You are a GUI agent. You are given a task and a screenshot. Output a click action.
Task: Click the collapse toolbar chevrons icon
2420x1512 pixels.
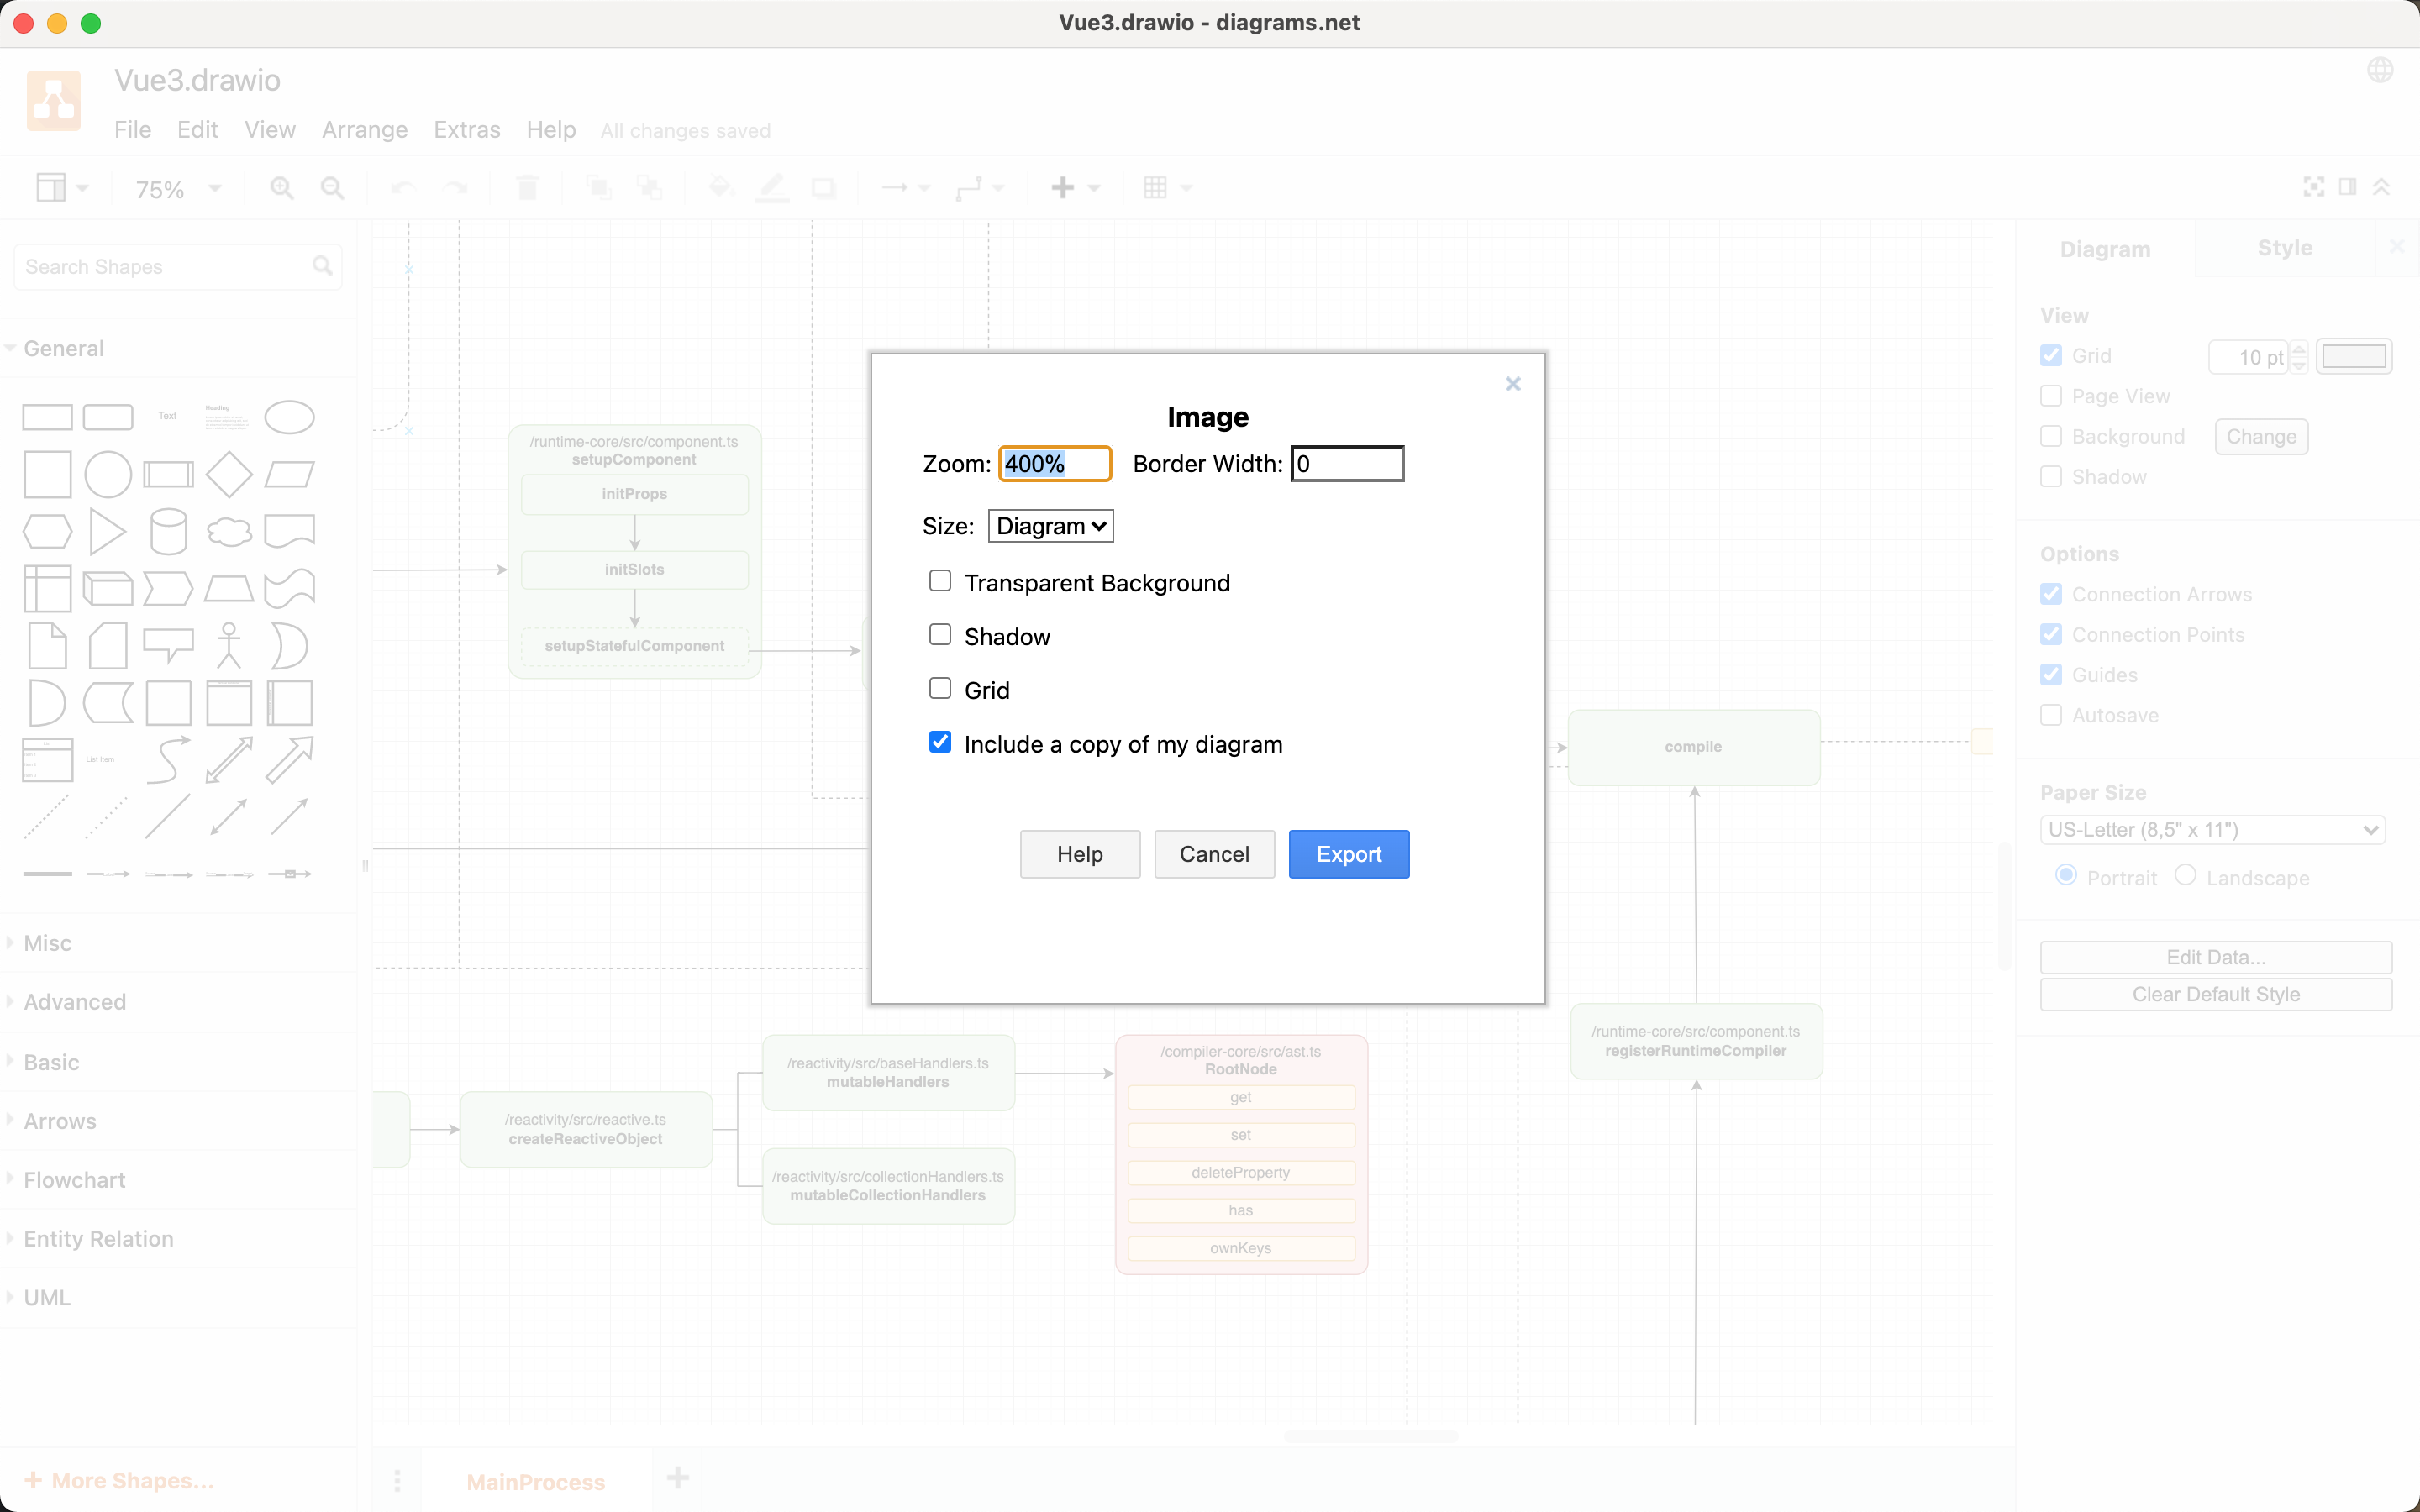click(x=2382, y=187)
